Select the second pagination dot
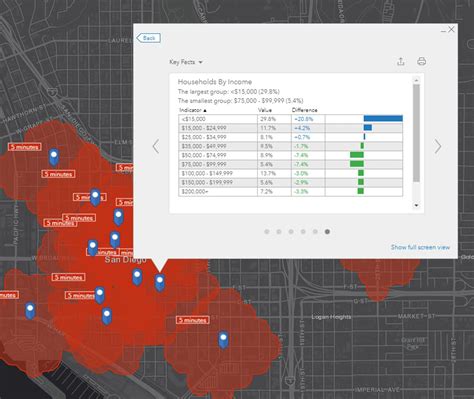This screenshot has width=474, height=399. (x=279, y=232)
